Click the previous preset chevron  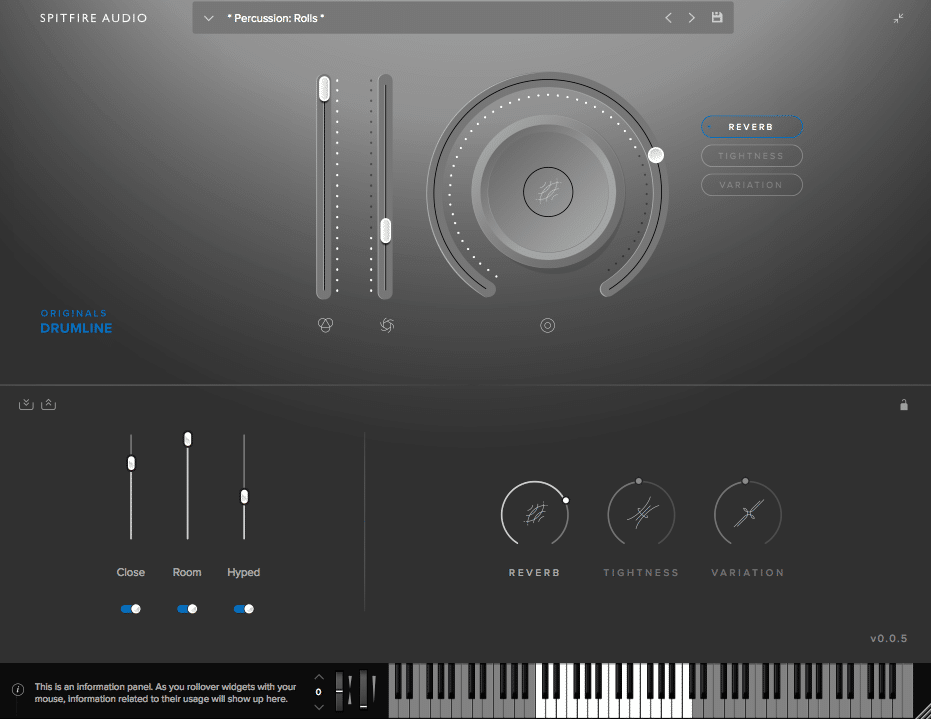[x=668, y=17]
